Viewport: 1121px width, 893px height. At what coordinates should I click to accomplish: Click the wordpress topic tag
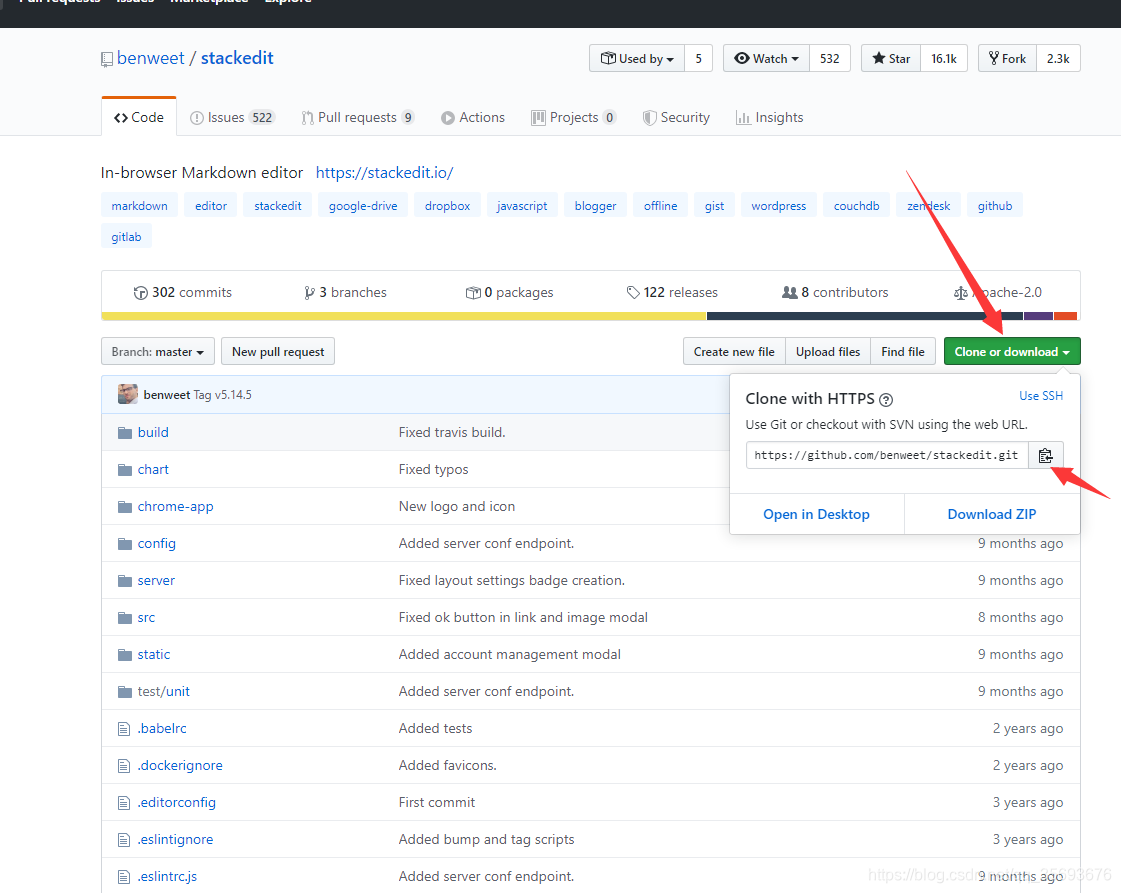(779, 206)
